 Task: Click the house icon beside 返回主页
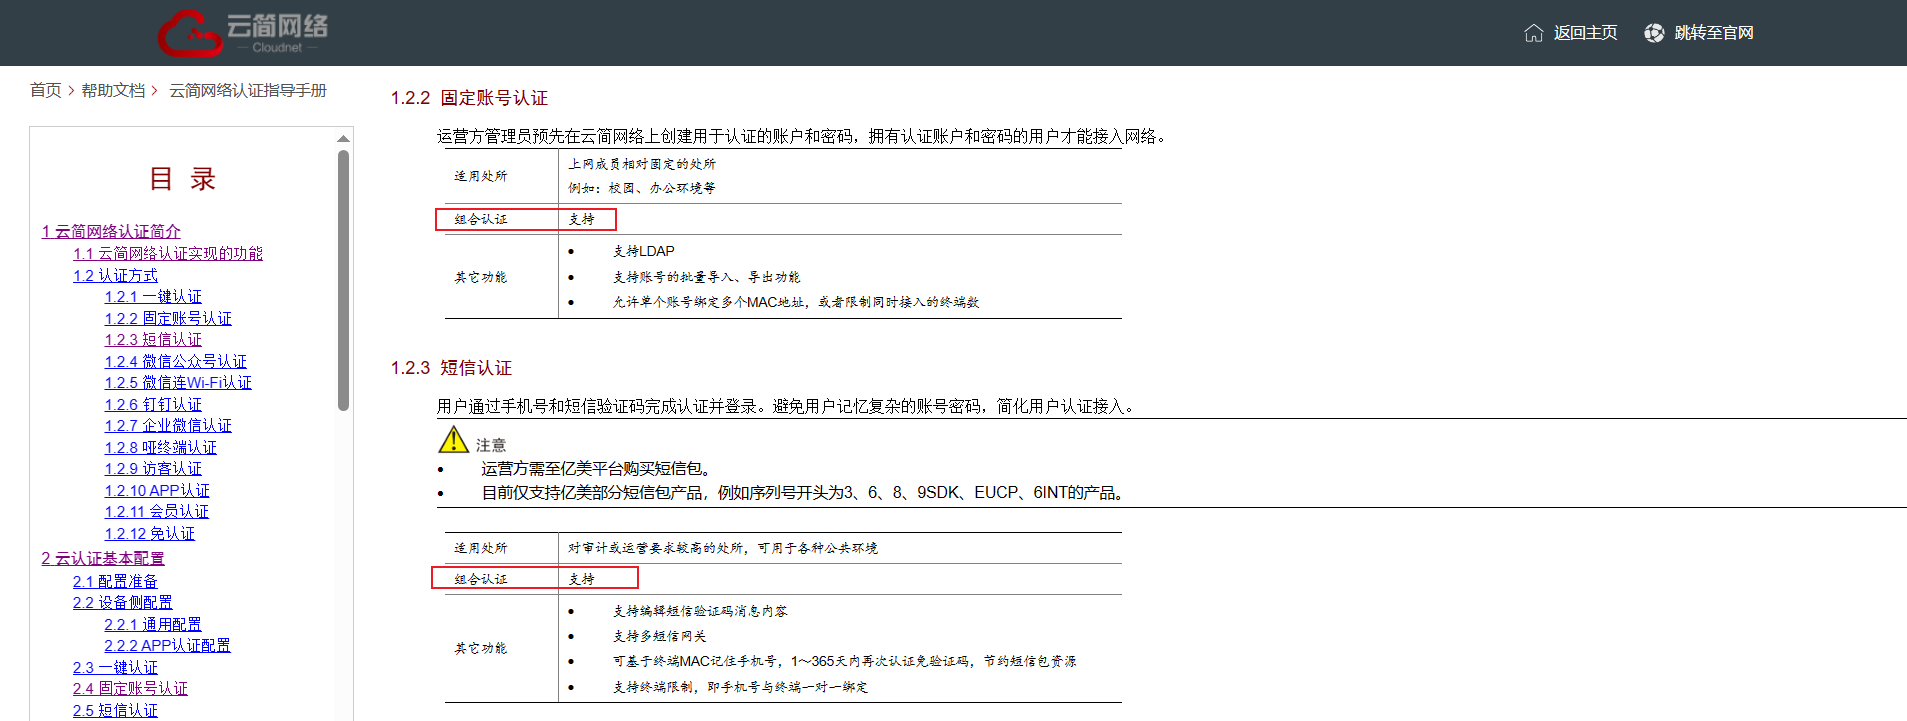1533,33
